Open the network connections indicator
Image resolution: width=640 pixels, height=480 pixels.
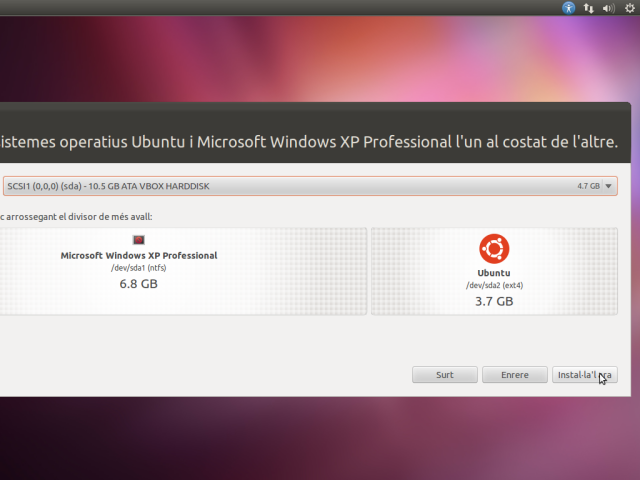(589, 8)
